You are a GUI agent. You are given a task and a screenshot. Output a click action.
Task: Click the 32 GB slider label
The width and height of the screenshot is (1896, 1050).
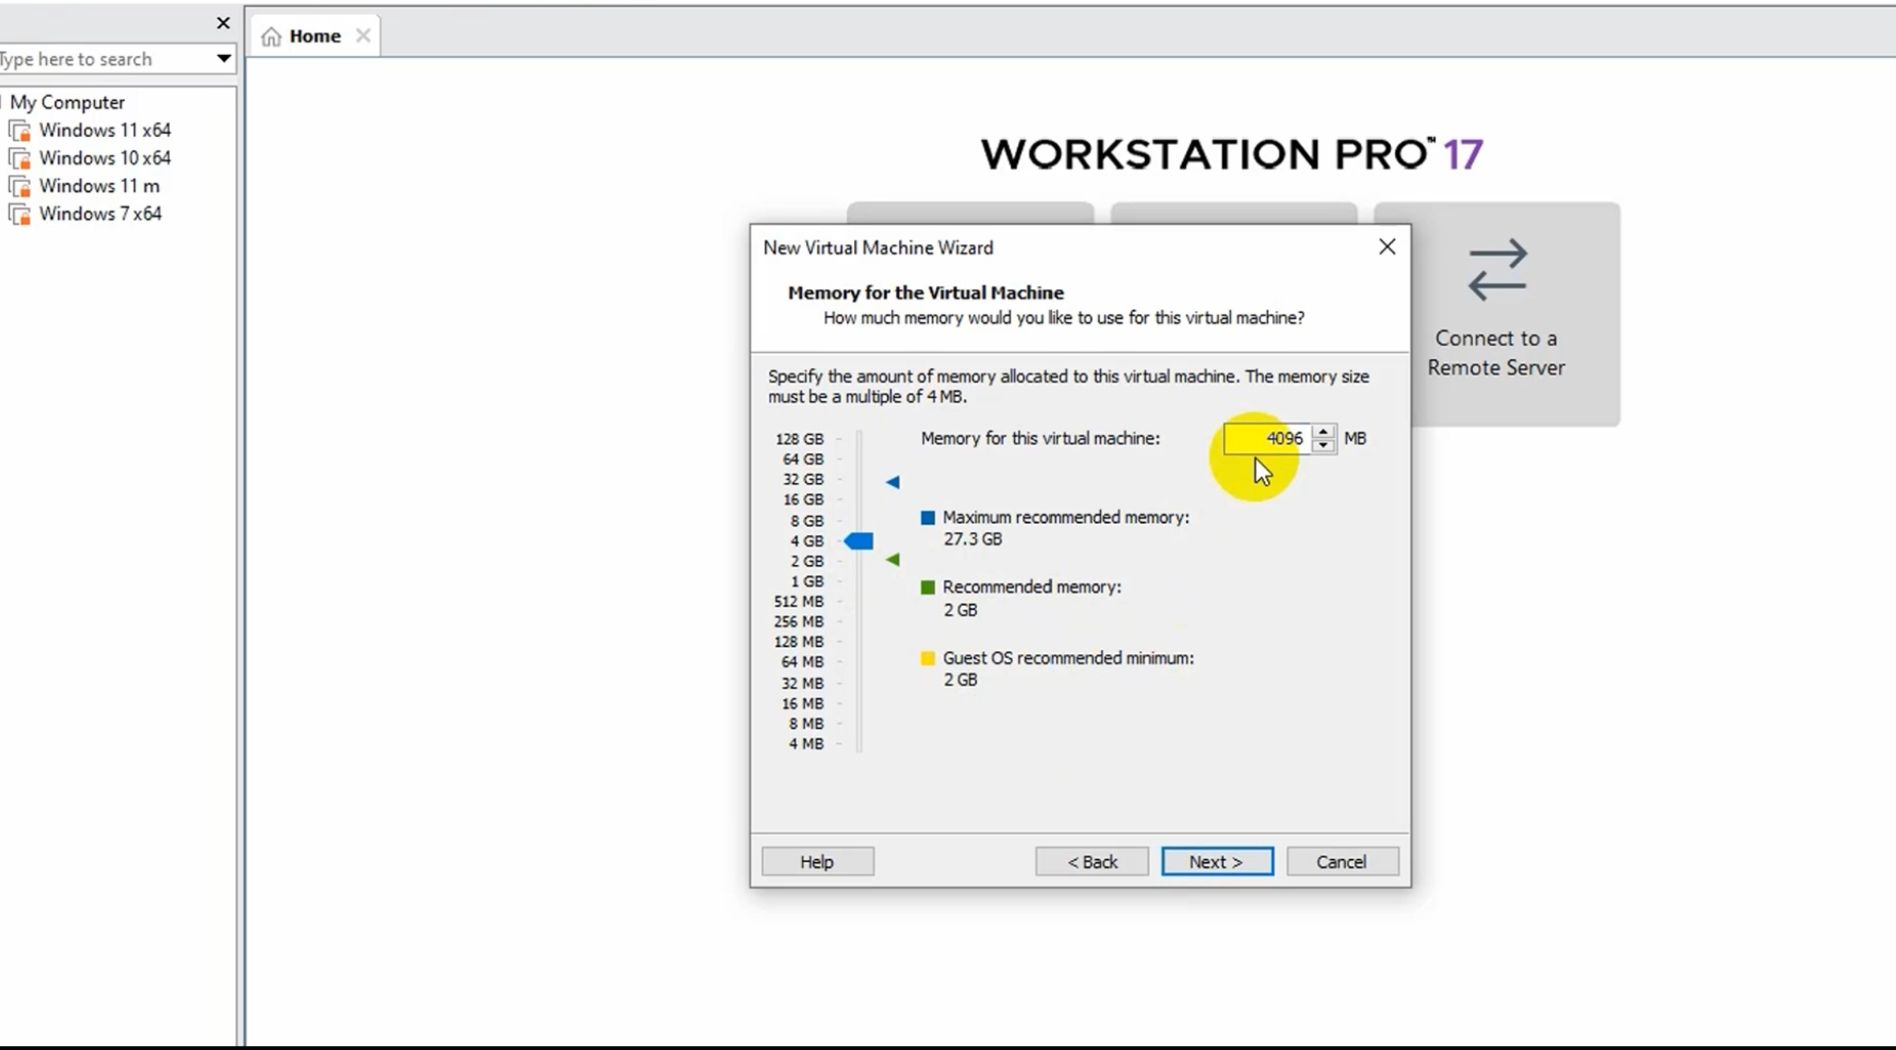coord(803,479)
